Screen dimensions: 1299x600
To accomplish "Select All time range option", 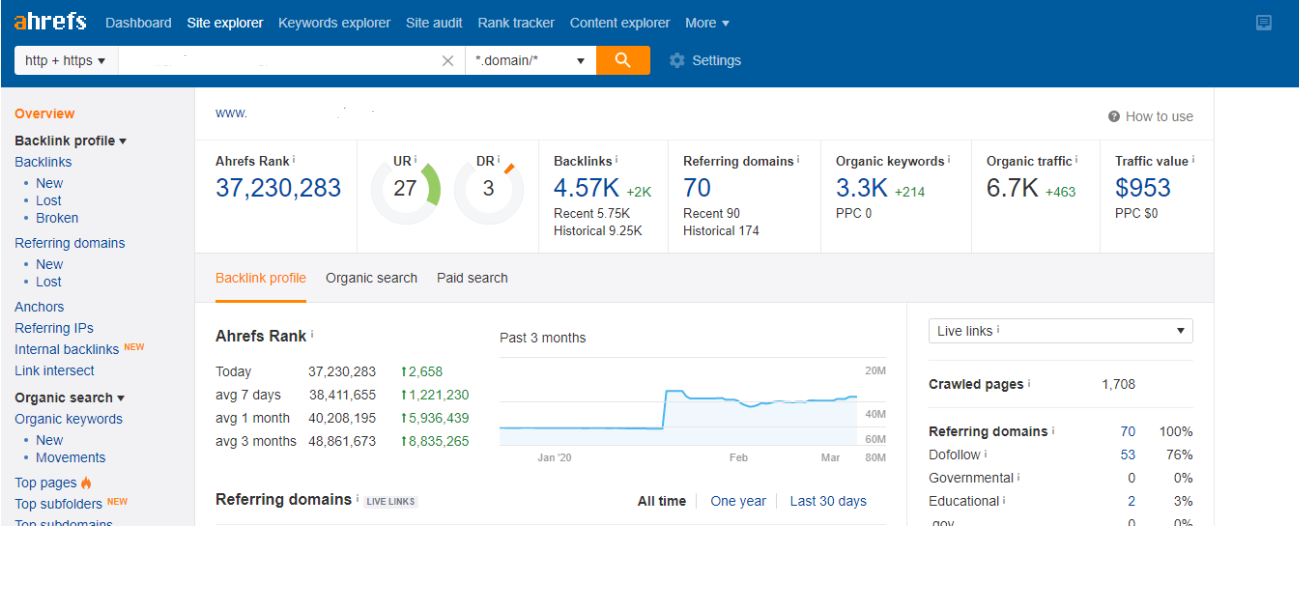I will (x=662, y=501).
